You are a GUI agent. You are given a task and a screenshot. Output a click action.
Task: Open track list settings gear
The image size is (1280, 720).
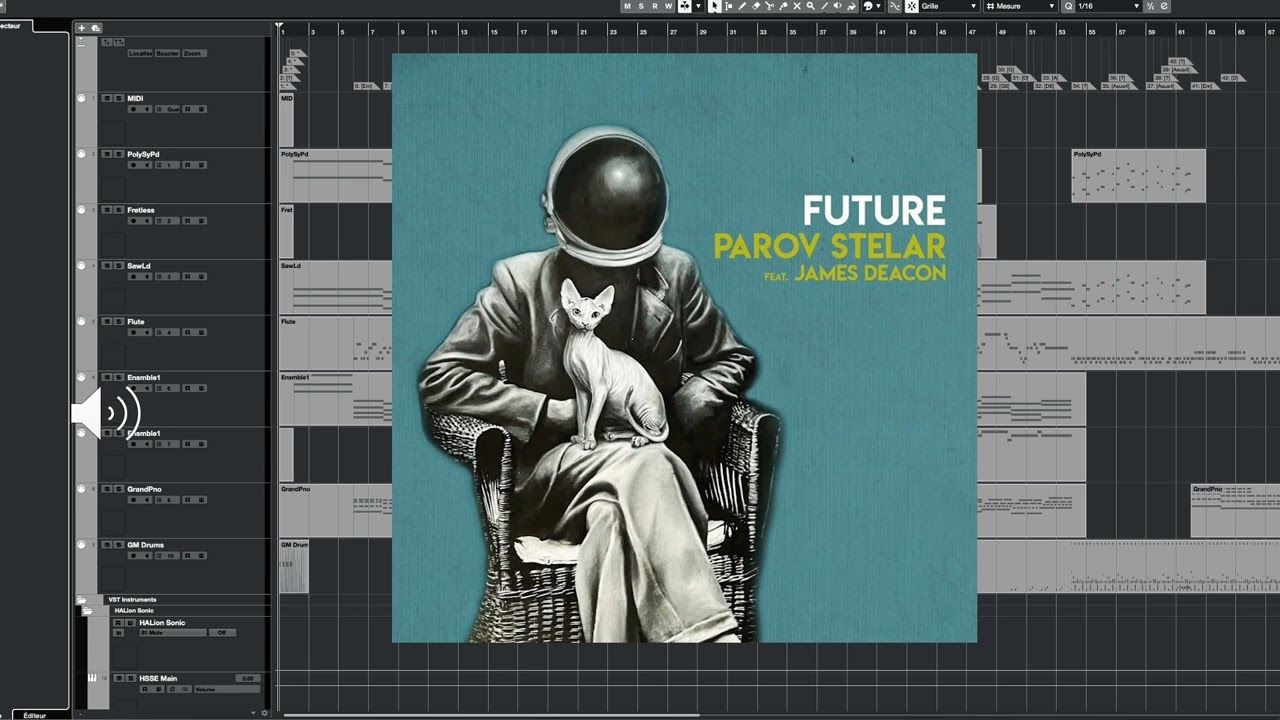[x=265, y=713]
